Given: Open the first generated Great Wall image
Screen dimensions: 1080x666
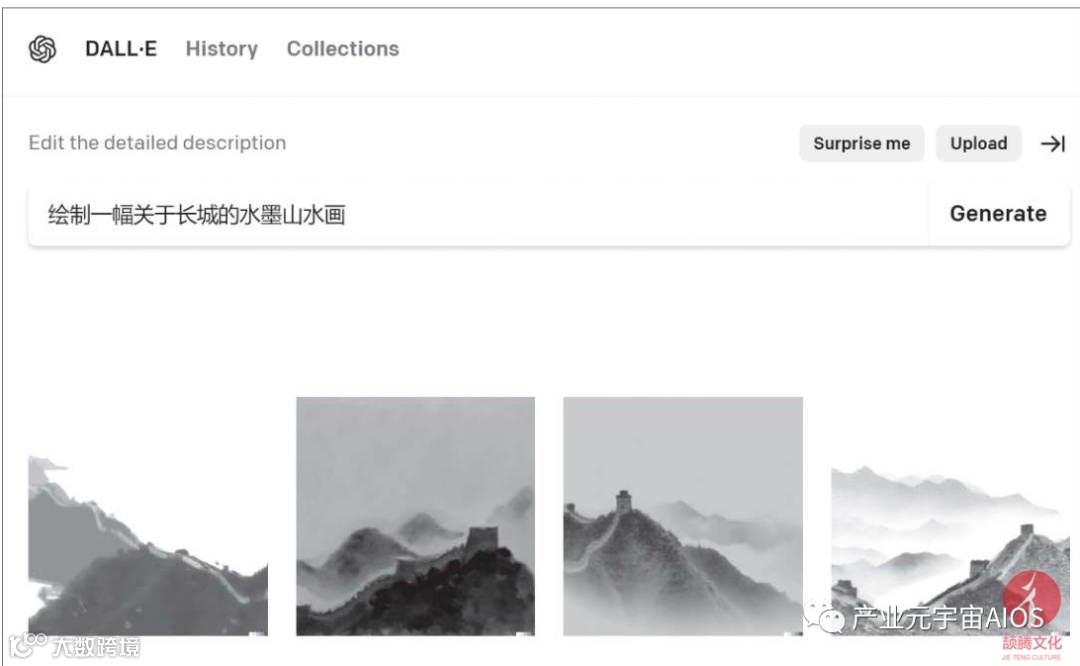Looking at the screenshot, I should [148, 544].
